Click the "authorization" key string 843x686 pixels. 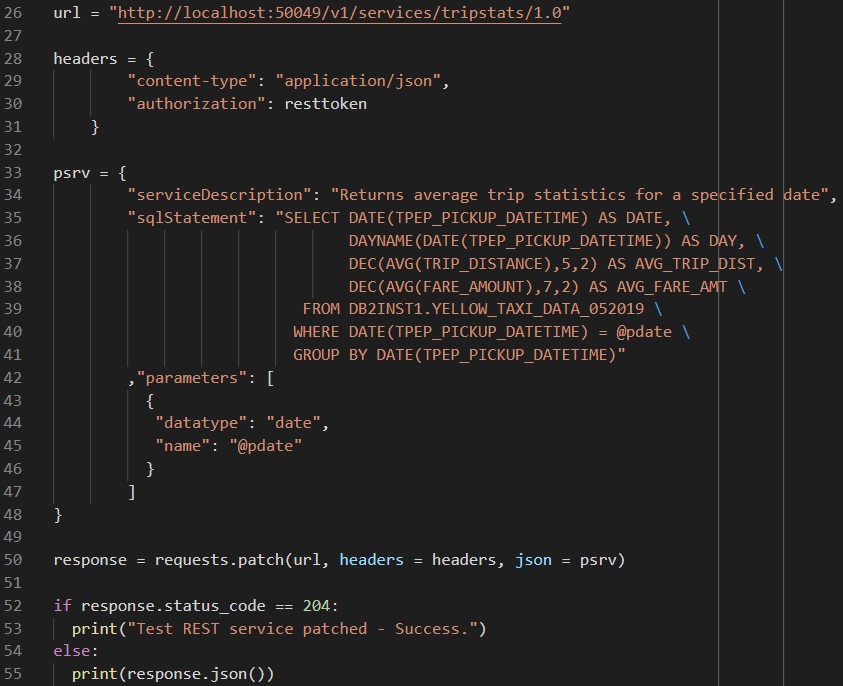[x=197, y=104]
